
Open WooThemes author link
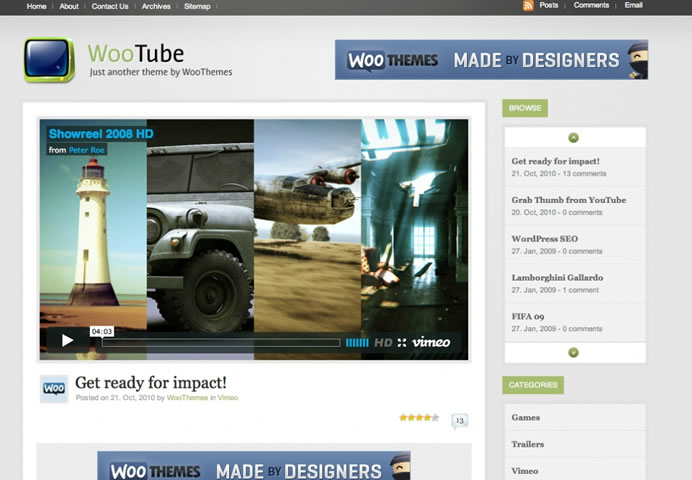click(187, 398)
